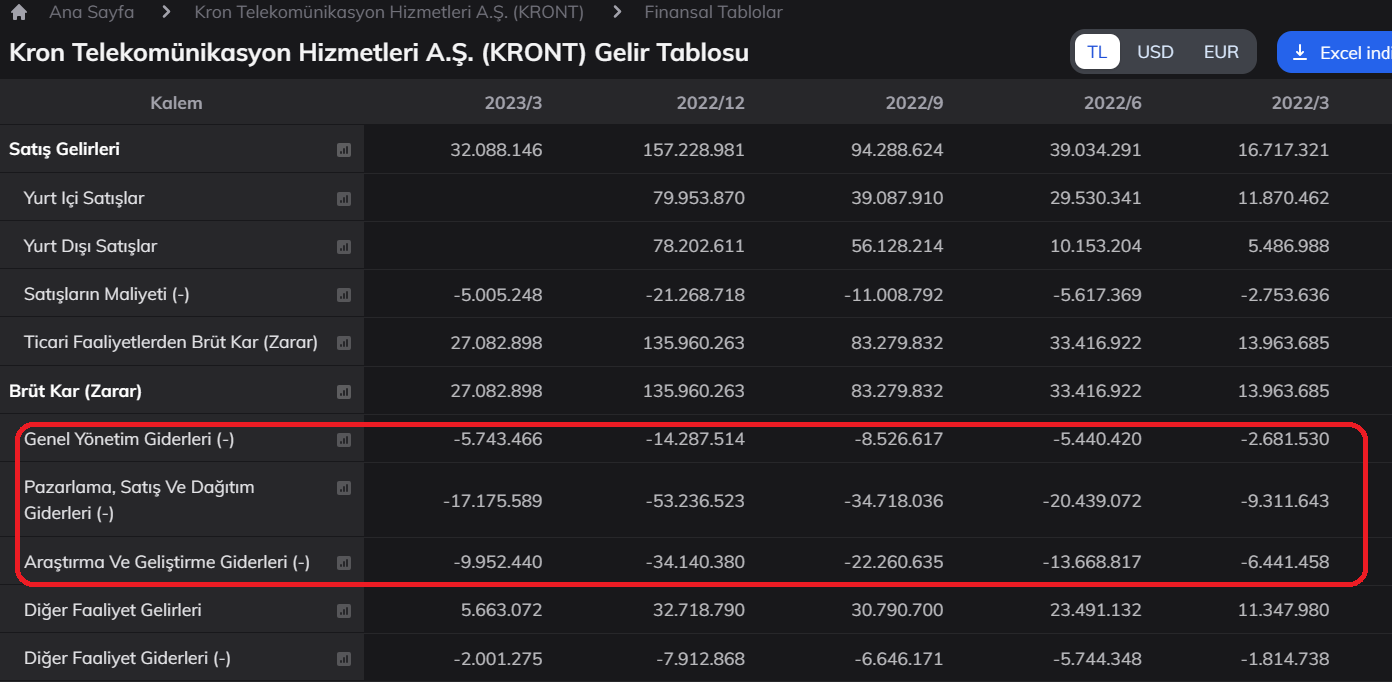Screen dimensions: 1392x682
Task: Open Kron Telekomünikasyon breadcrumb link
Action: point(389,13)
